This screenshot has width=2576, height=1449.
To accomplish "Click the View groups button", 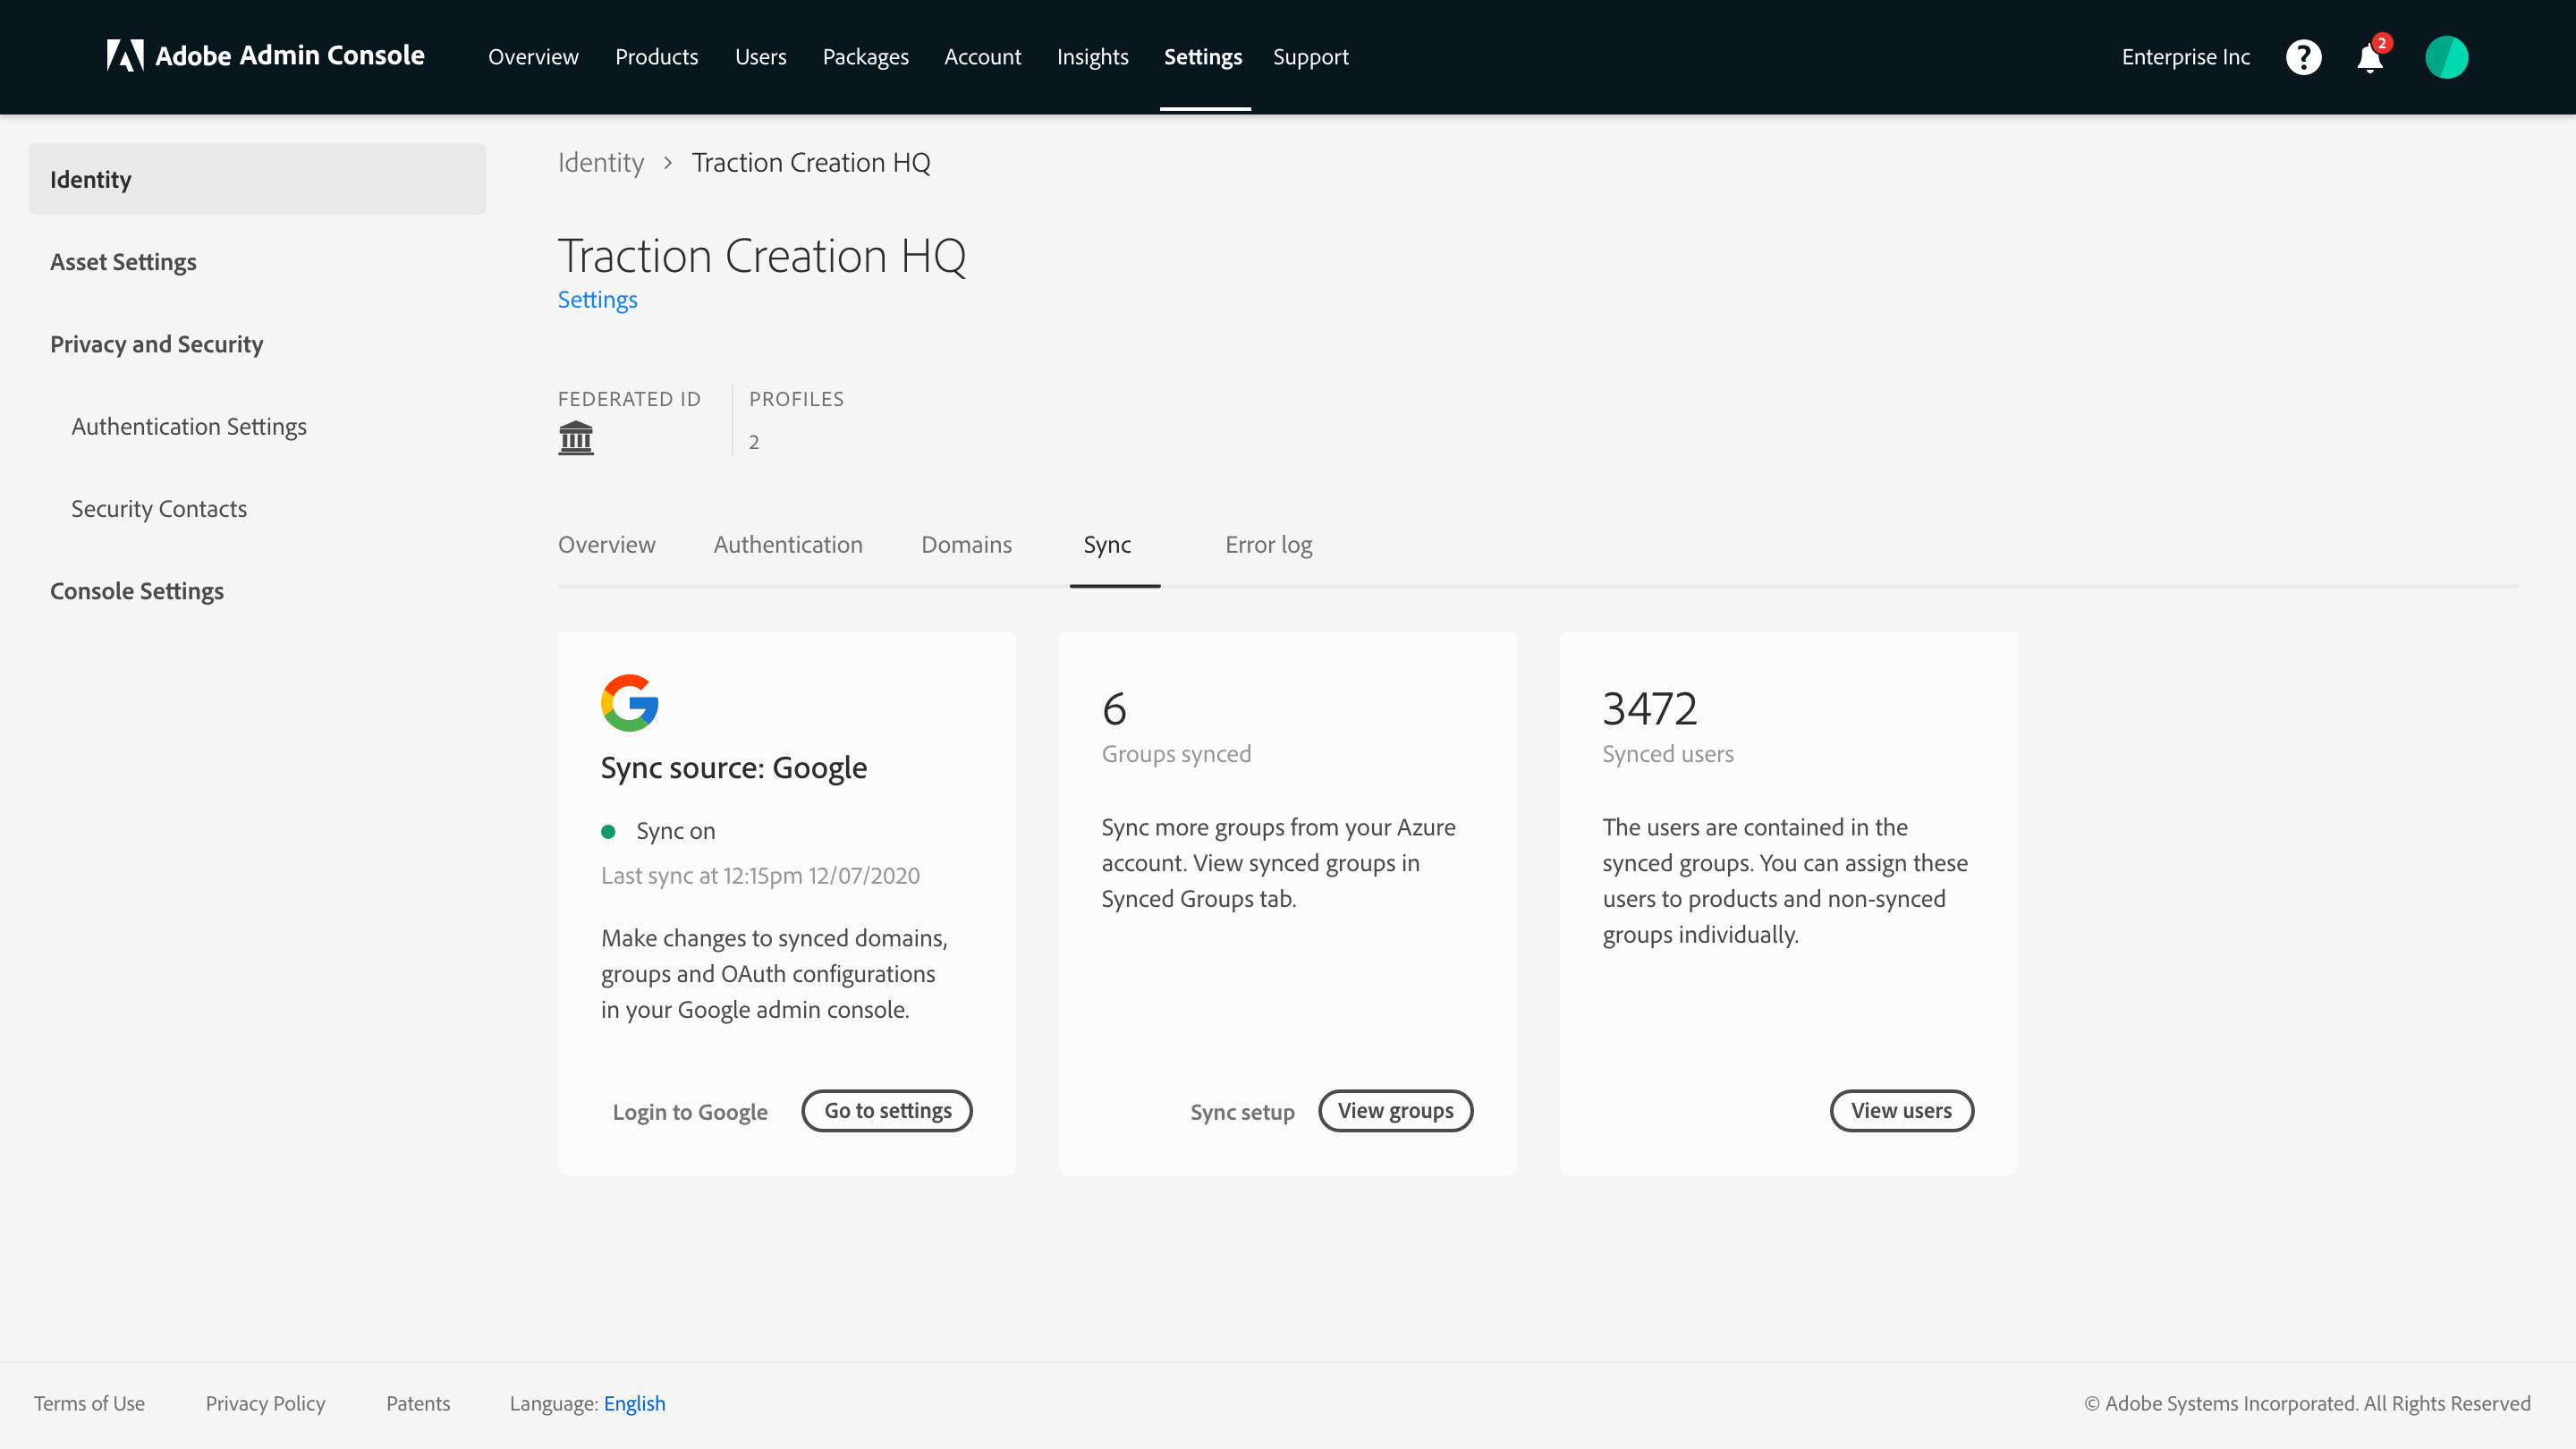I will point(1396,1111).
